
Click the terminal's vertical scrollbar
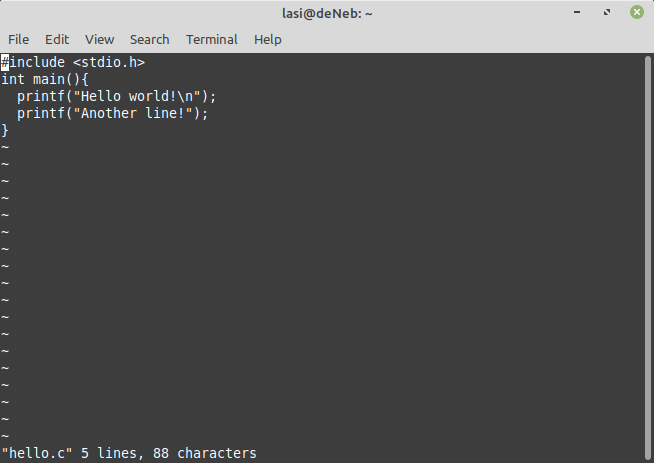648,250
